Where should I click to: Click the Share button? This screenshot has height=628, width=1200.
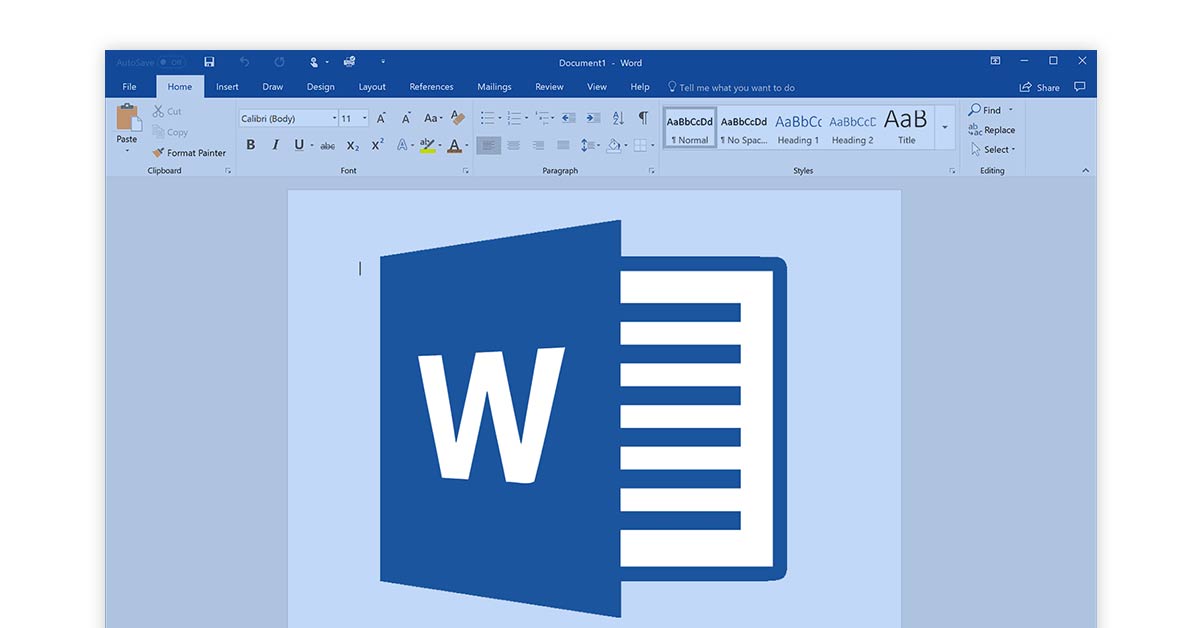click(x=1039, y=87)
